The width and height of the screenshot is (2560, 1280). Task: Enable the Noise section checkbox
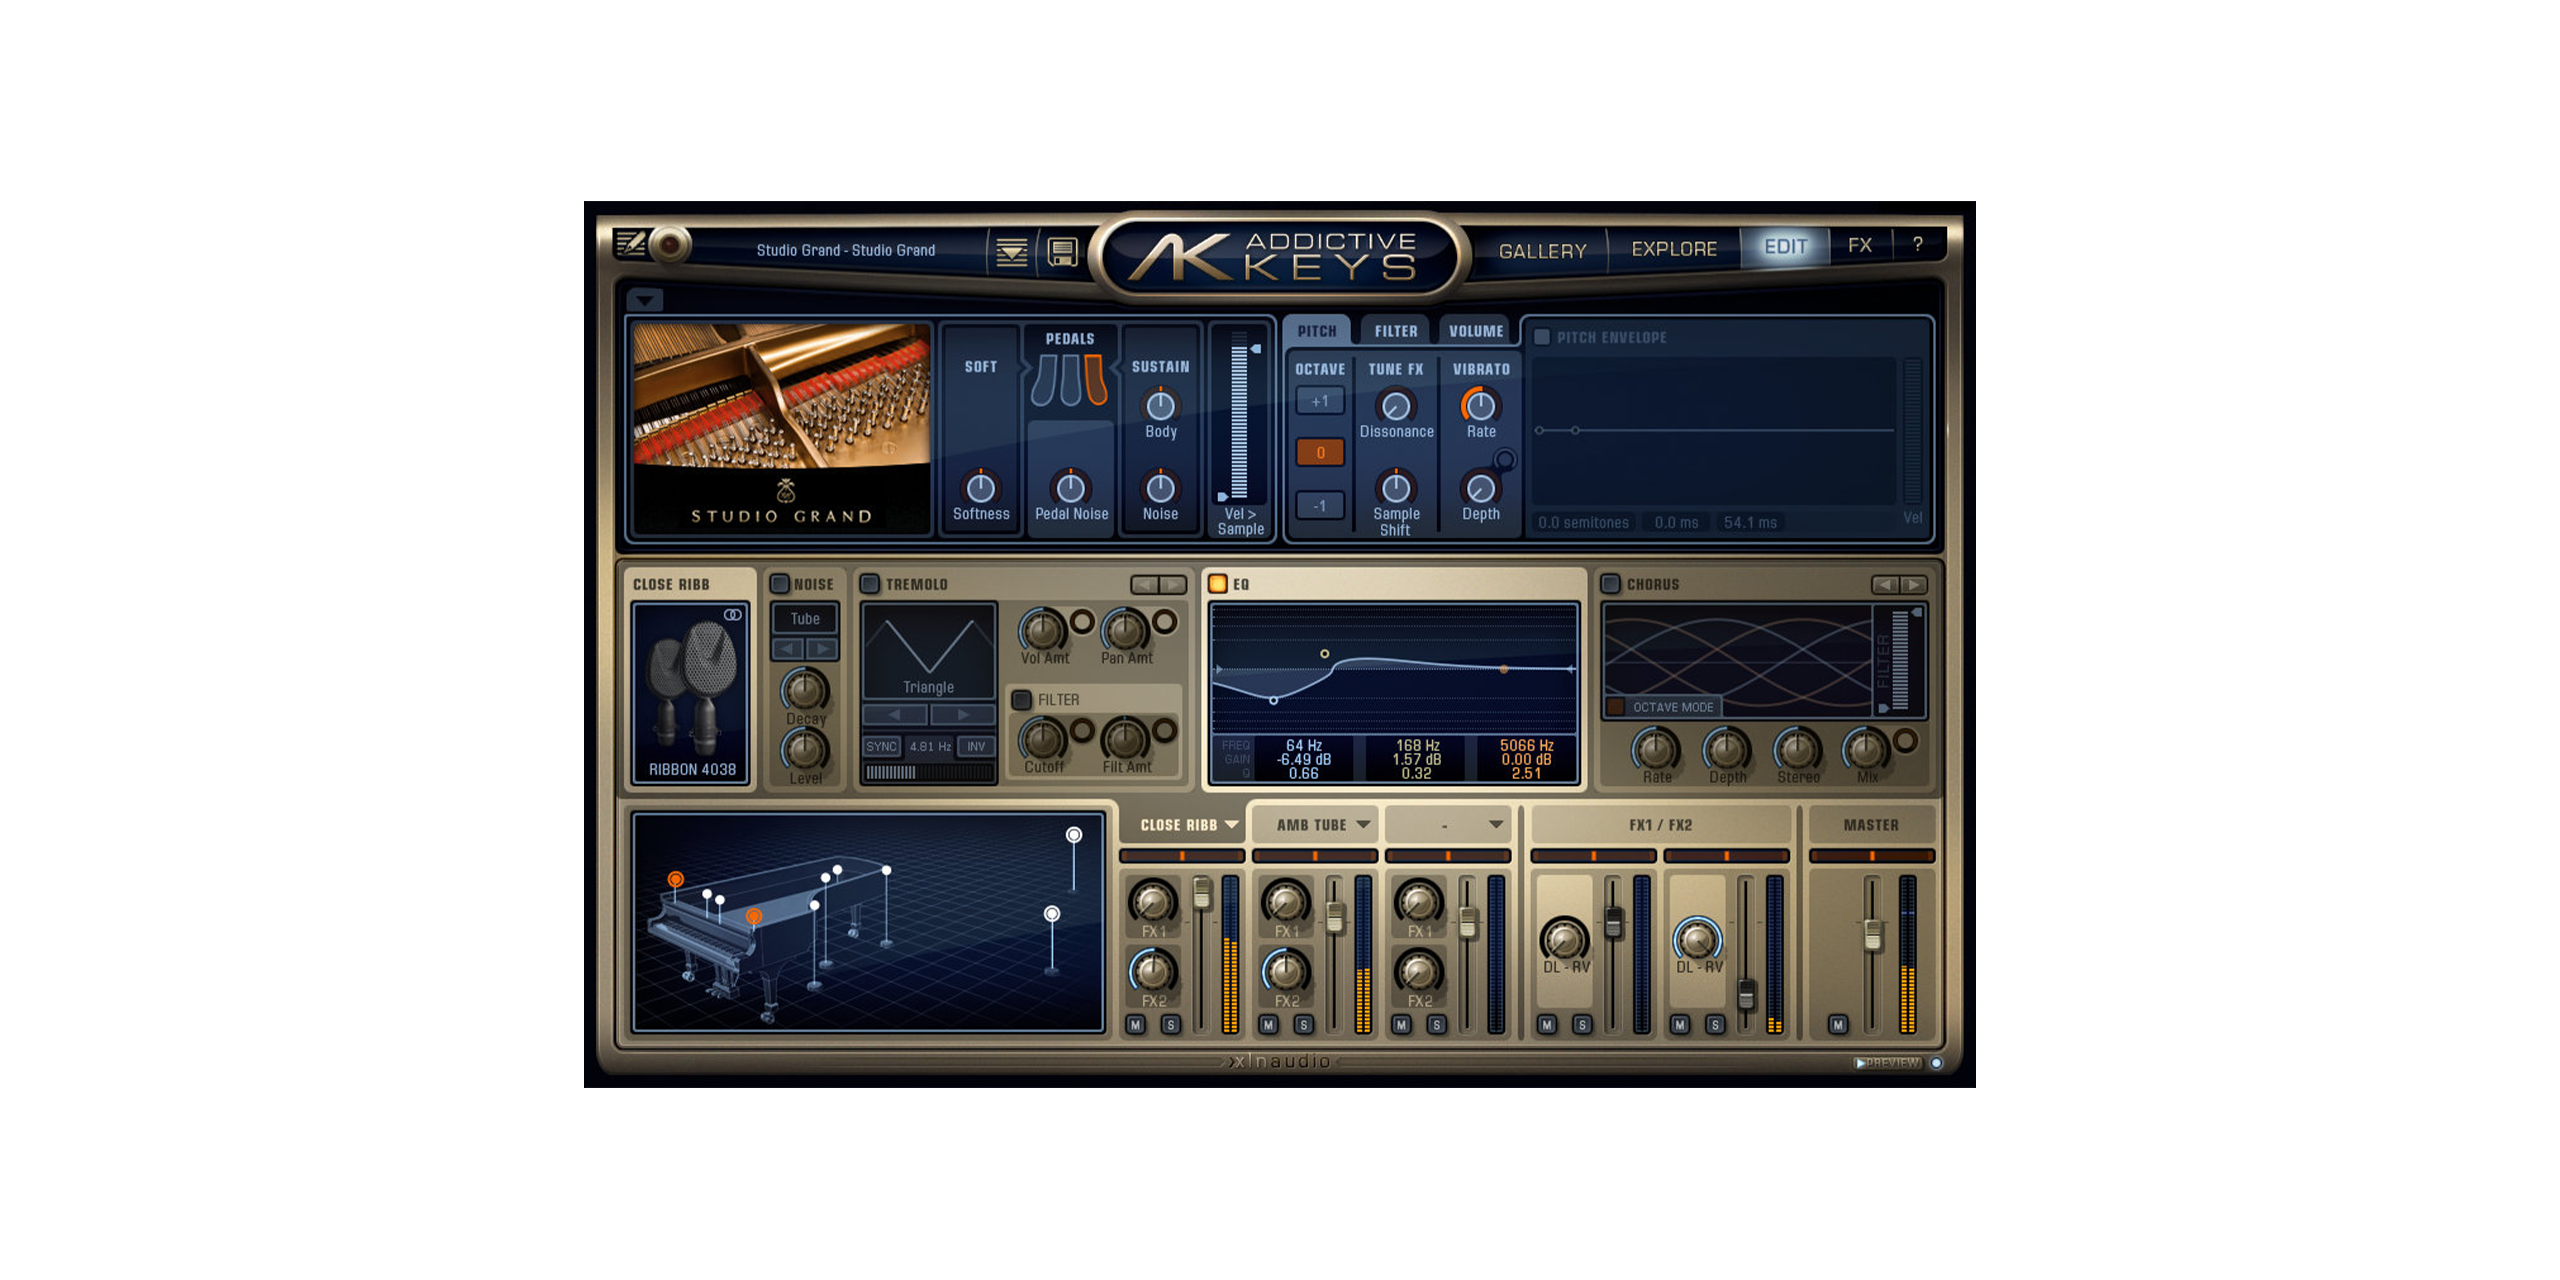(780, 584)
